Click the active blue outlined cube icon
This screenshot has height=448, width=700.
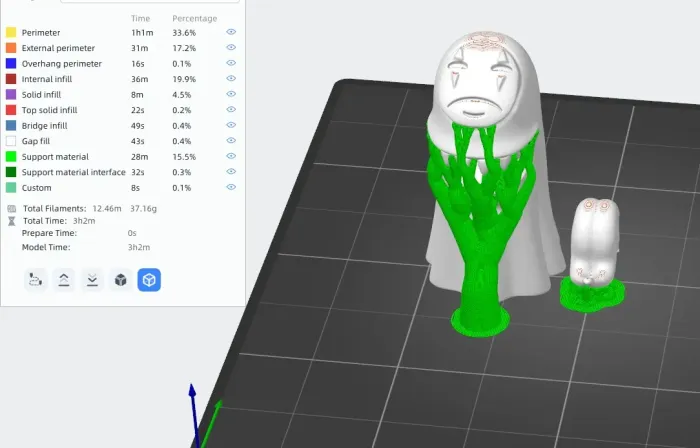[149, 280]
